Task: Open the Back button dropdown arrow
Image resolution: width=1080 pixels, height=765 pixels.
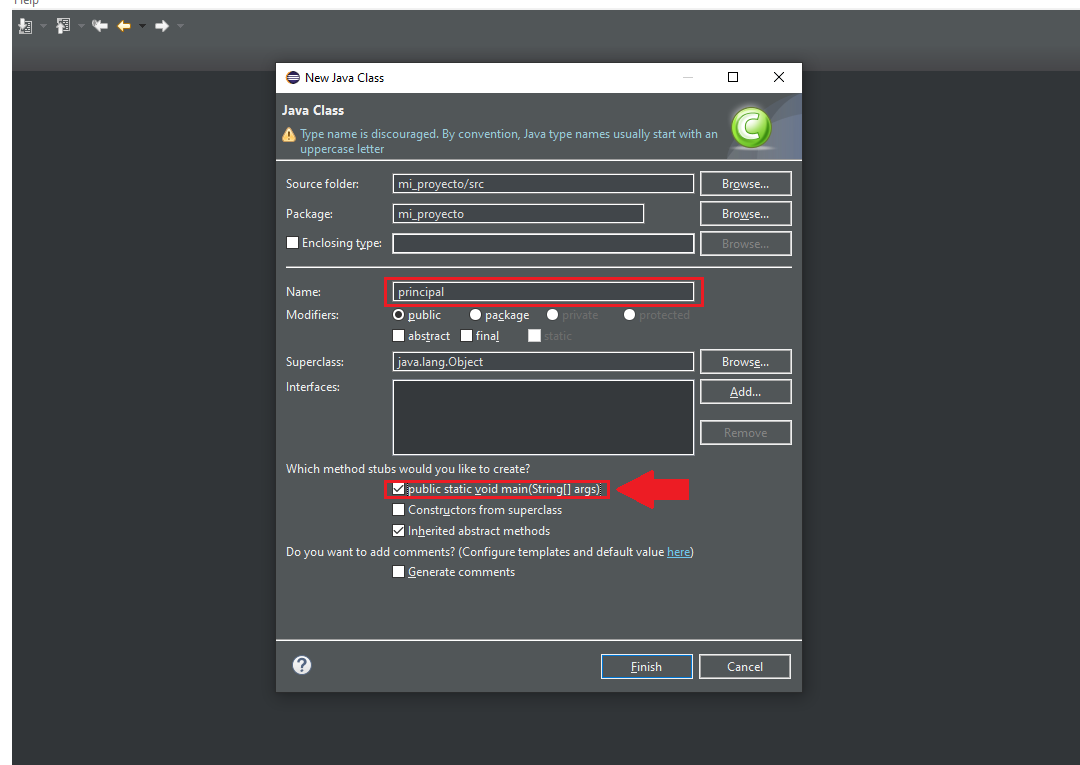Action: click(x=142, y=26)
